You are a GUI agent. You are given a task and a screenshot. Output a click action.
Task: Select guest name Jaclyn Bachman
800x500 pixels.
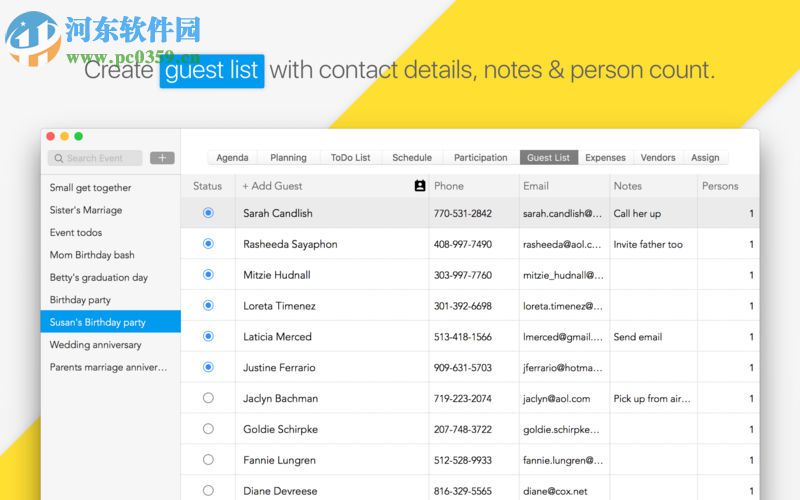(x=280, y=398)
